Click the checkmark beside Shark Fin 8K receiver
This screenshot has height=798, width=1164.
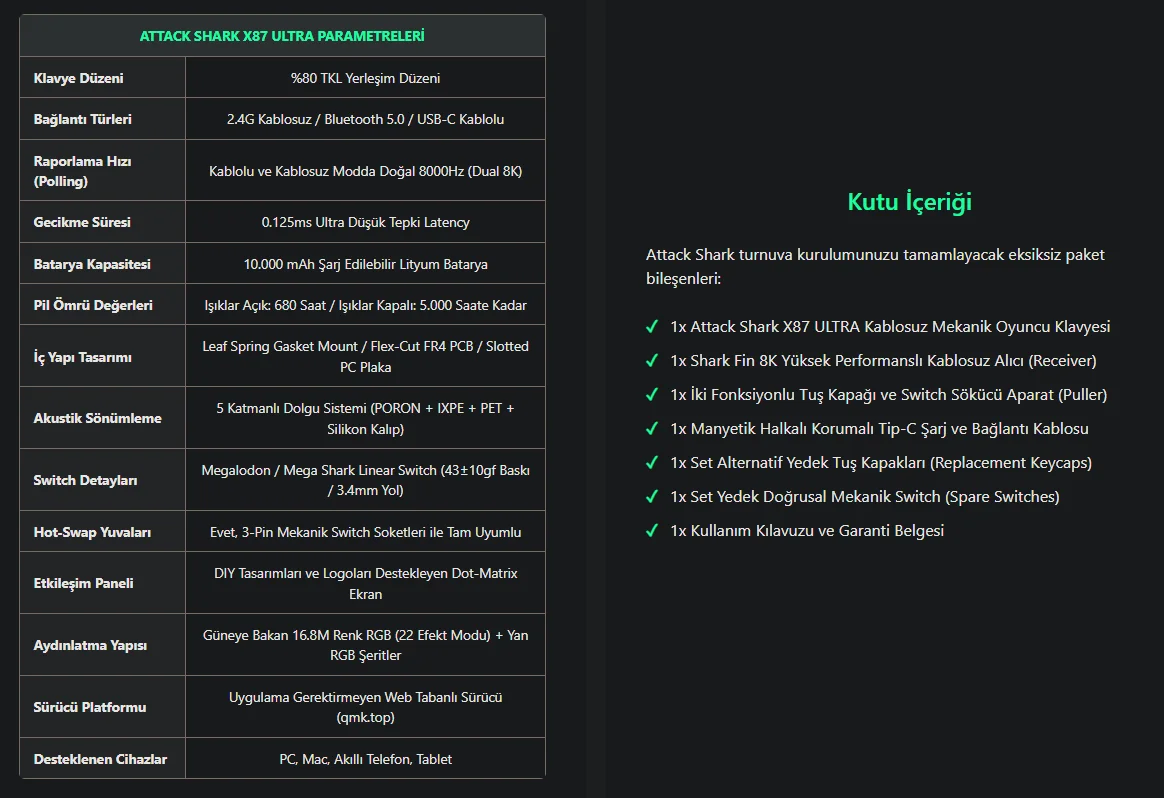coord(652,361)
